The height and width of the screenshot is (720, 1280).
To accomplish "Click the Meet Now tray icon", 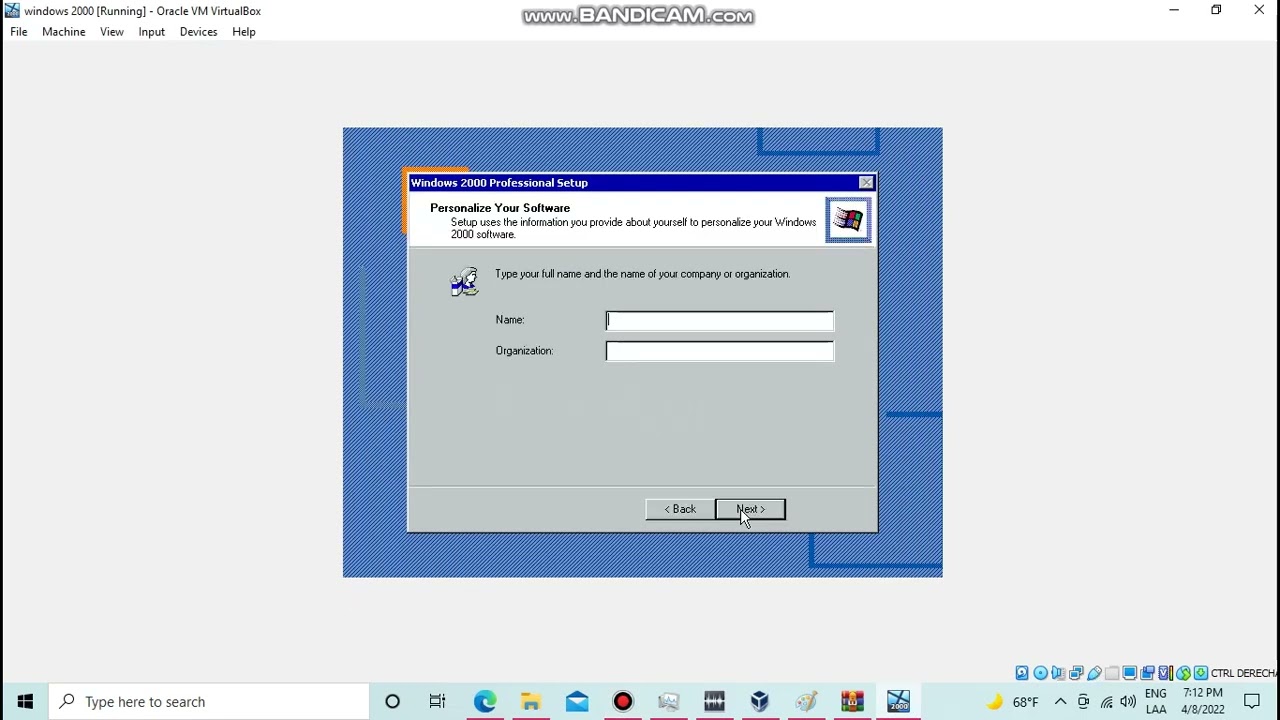I will pyautogui.click(x=1083, y=702).
